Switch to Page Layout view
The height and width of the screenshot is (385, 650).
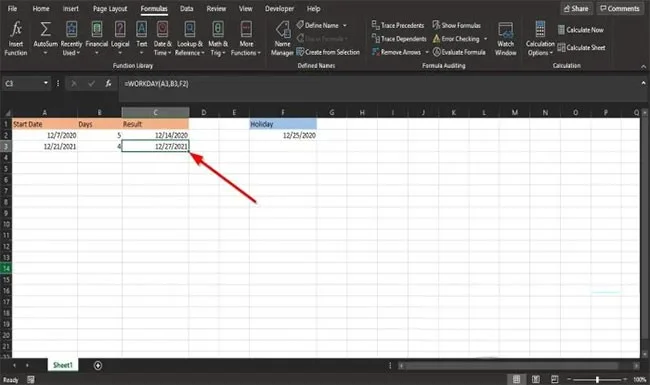536,379
